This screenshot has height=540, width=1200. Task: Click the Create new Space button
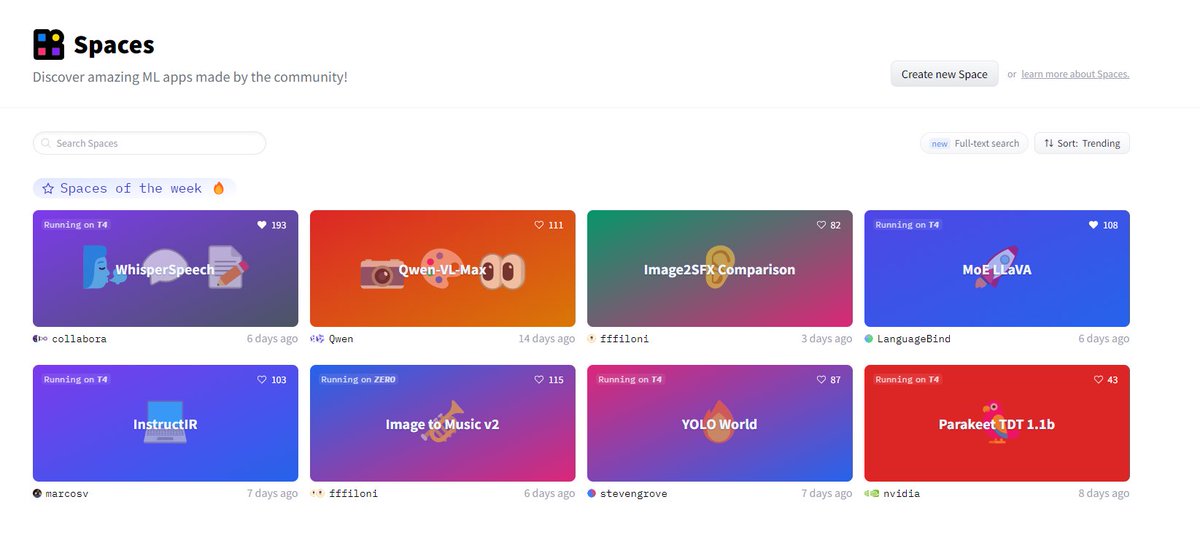click(x=944, y=74)
